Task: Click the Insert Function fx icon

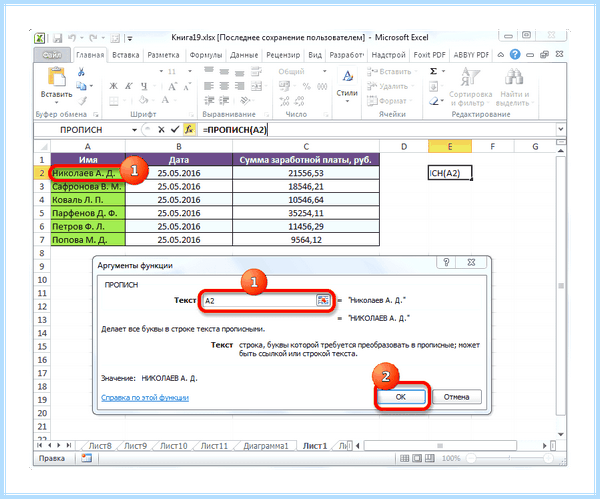Action: coord(189,129)
